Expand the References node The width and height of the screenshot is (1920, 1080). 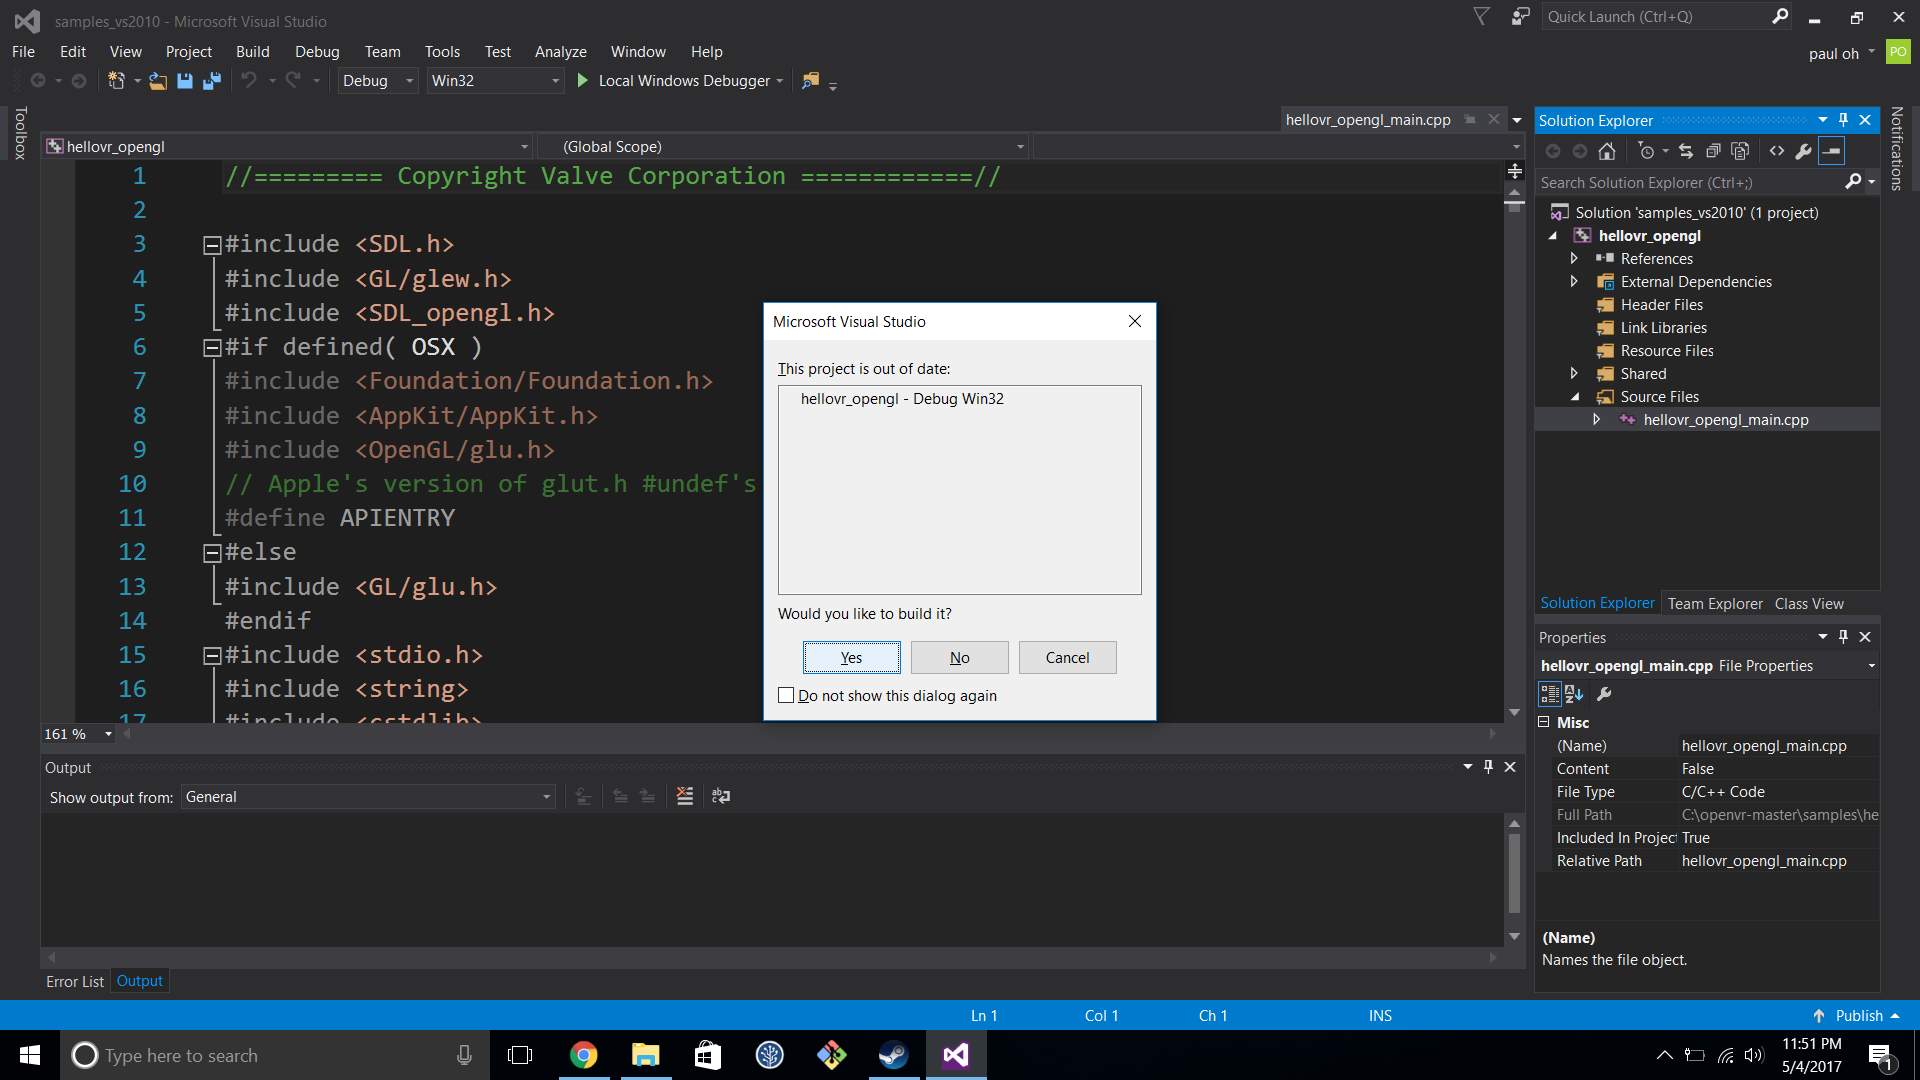[x=1574, y=258]
